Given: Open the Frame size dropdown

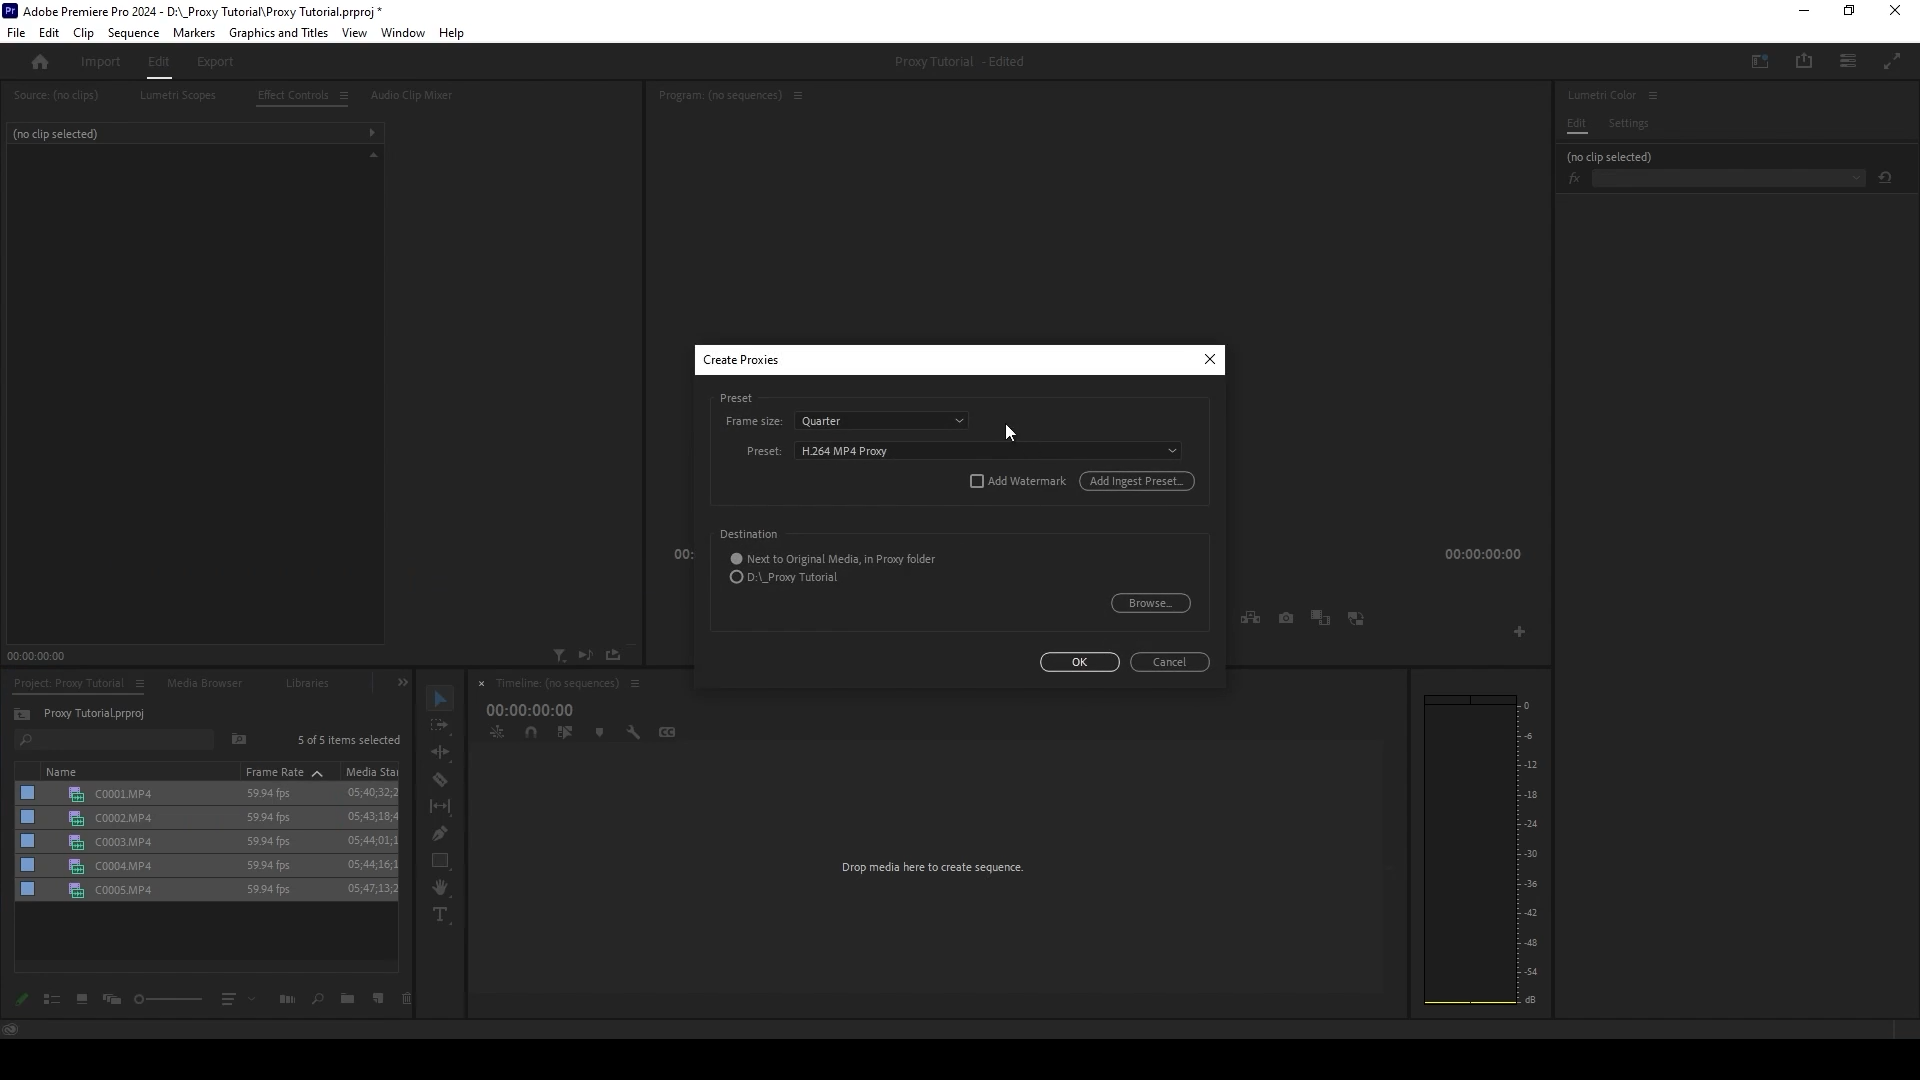Looking at the screenshot, I should pyautogui.click(x=882, y=422).
